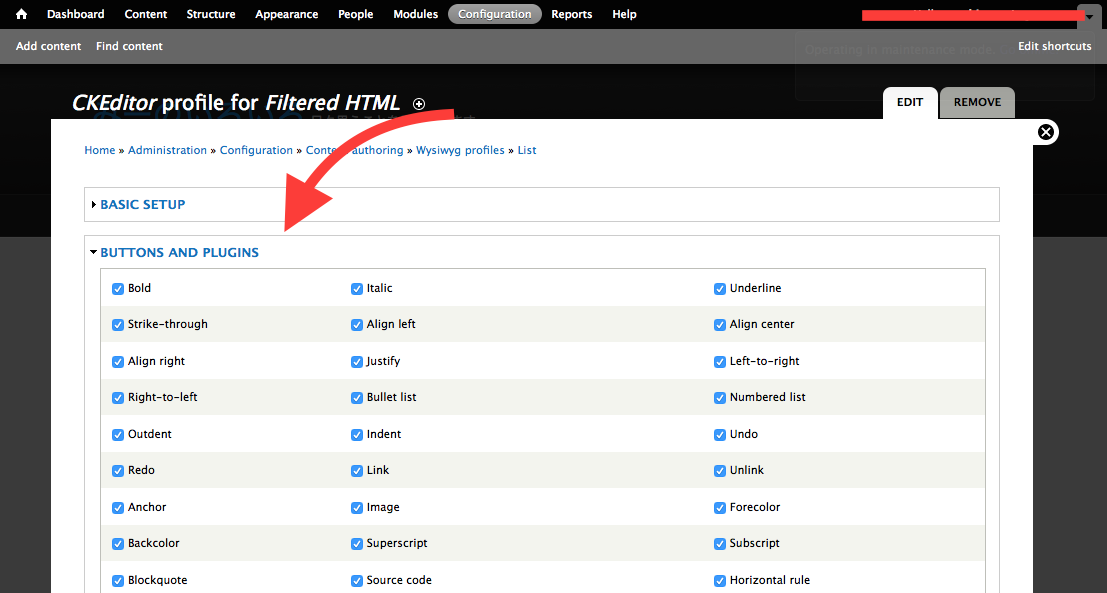Toggle the Align right checkbox
This screenshot has width=1107, height=593.
tap(118, 361)
